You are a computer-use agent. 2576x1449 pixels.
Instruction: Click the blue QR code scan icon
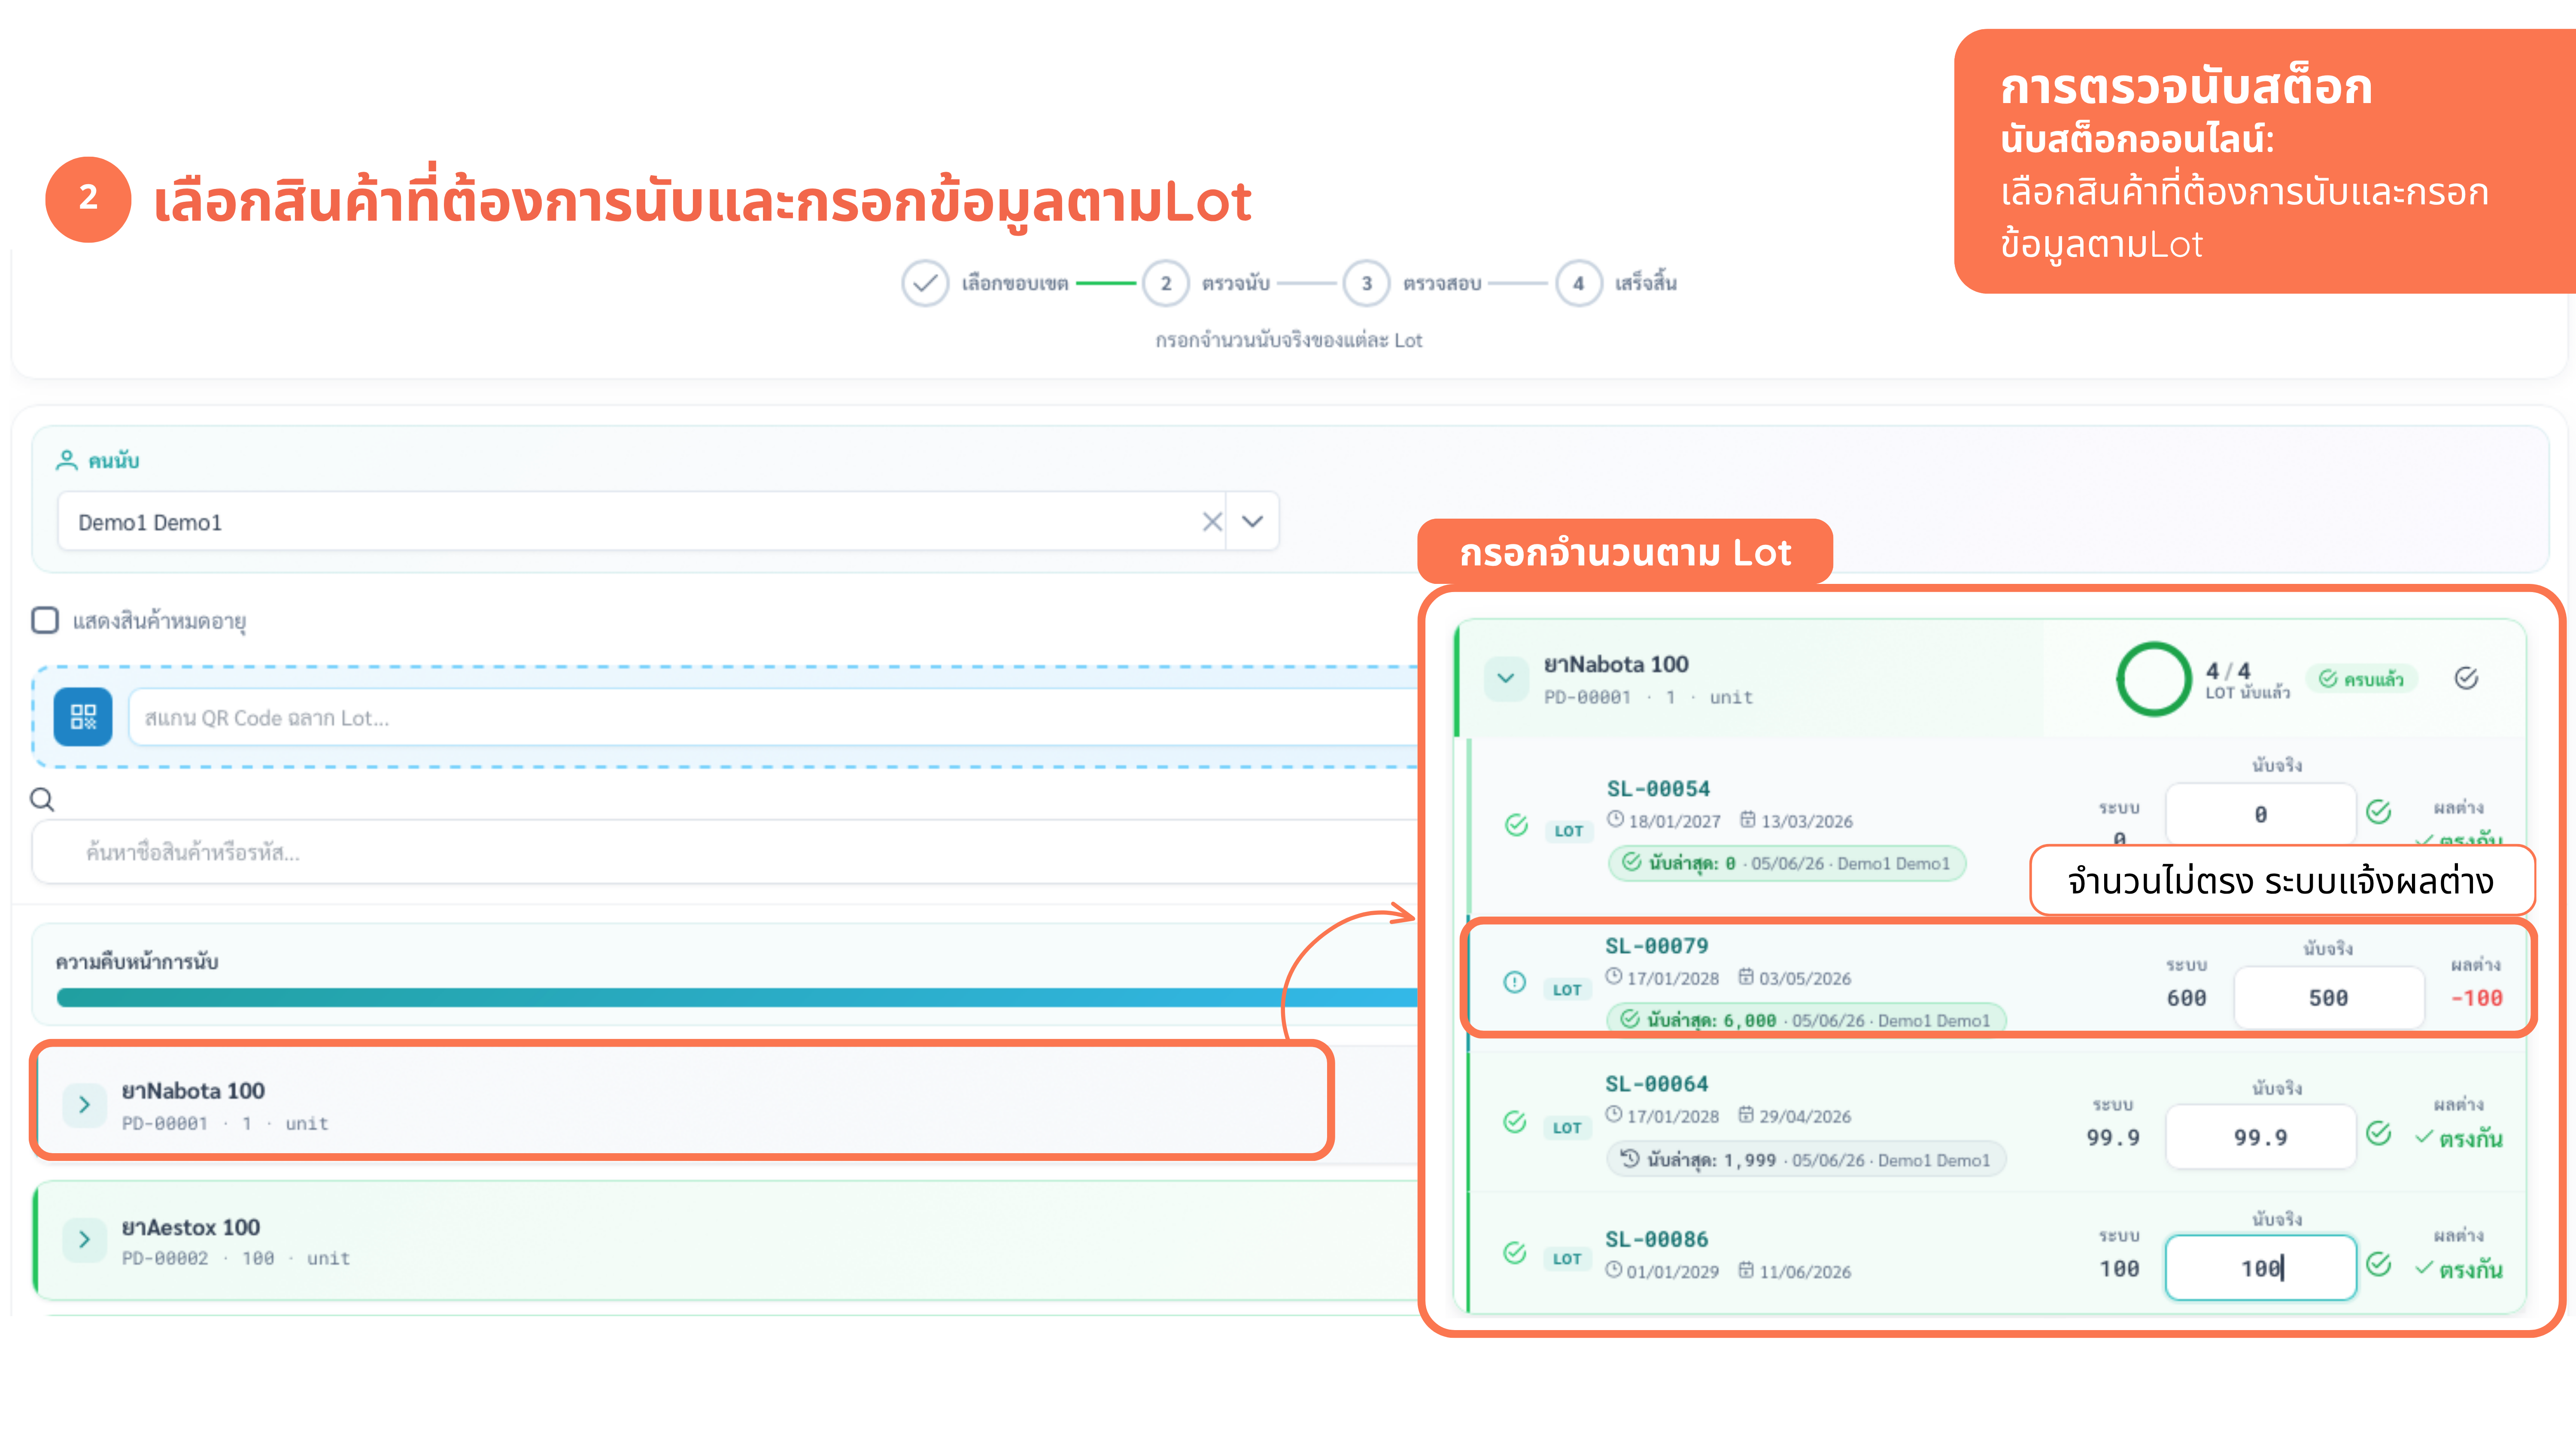click(x=83, y=717)
